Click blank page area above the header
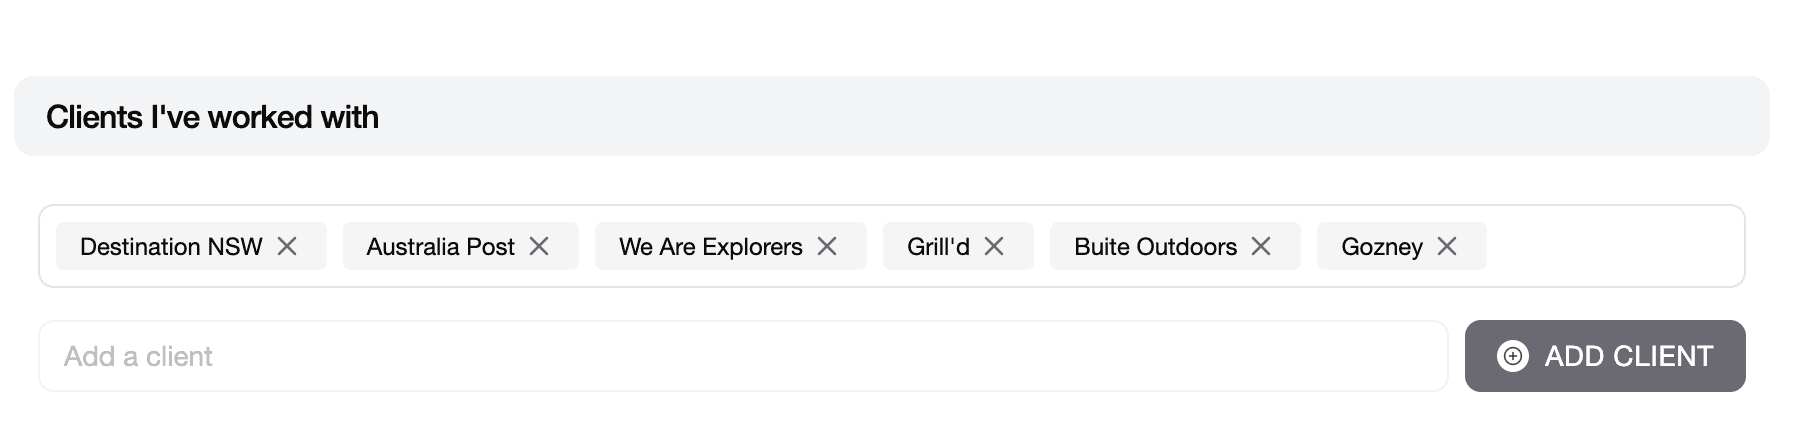The height and width of the screenshot is (430, 1804). click(900, 35)
